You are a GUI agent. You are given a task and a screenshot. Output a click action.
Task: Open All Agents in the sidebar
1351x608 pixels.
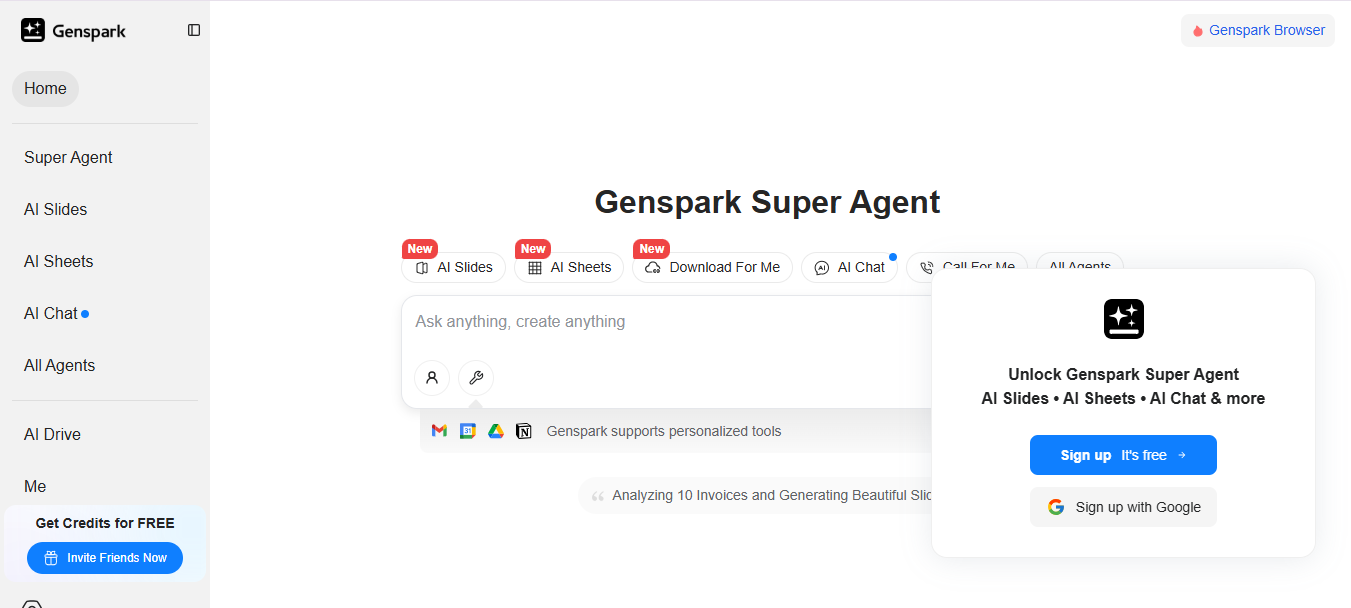[59, 365]
